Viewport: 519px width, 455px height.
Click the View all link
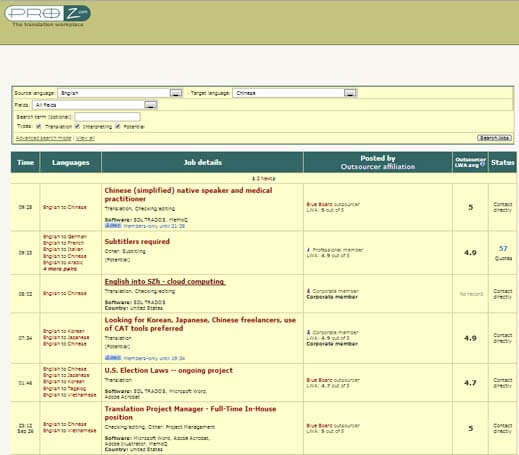click(85, 138)
